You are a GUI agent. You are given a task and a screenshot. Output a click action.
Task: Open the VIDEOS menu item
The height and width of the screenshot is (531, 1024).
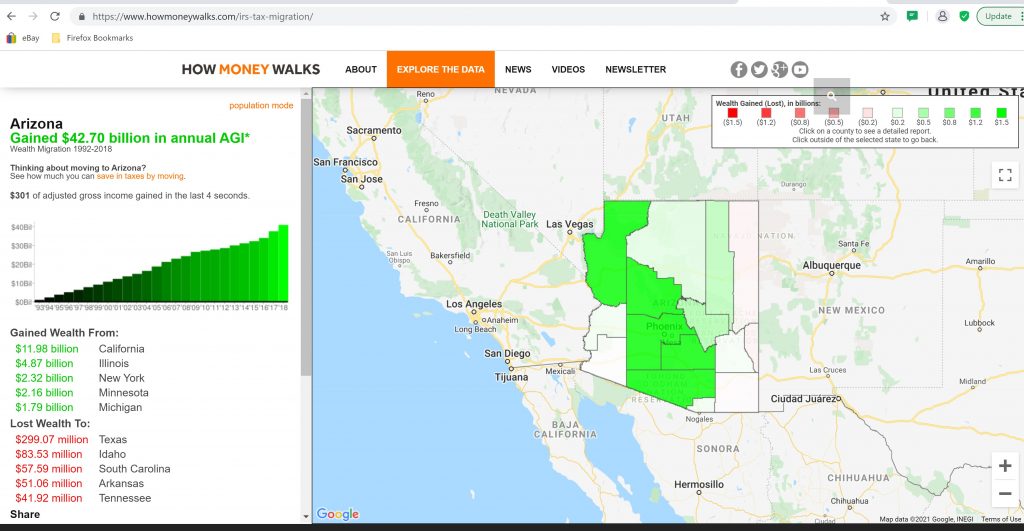(x=568, y=69)
